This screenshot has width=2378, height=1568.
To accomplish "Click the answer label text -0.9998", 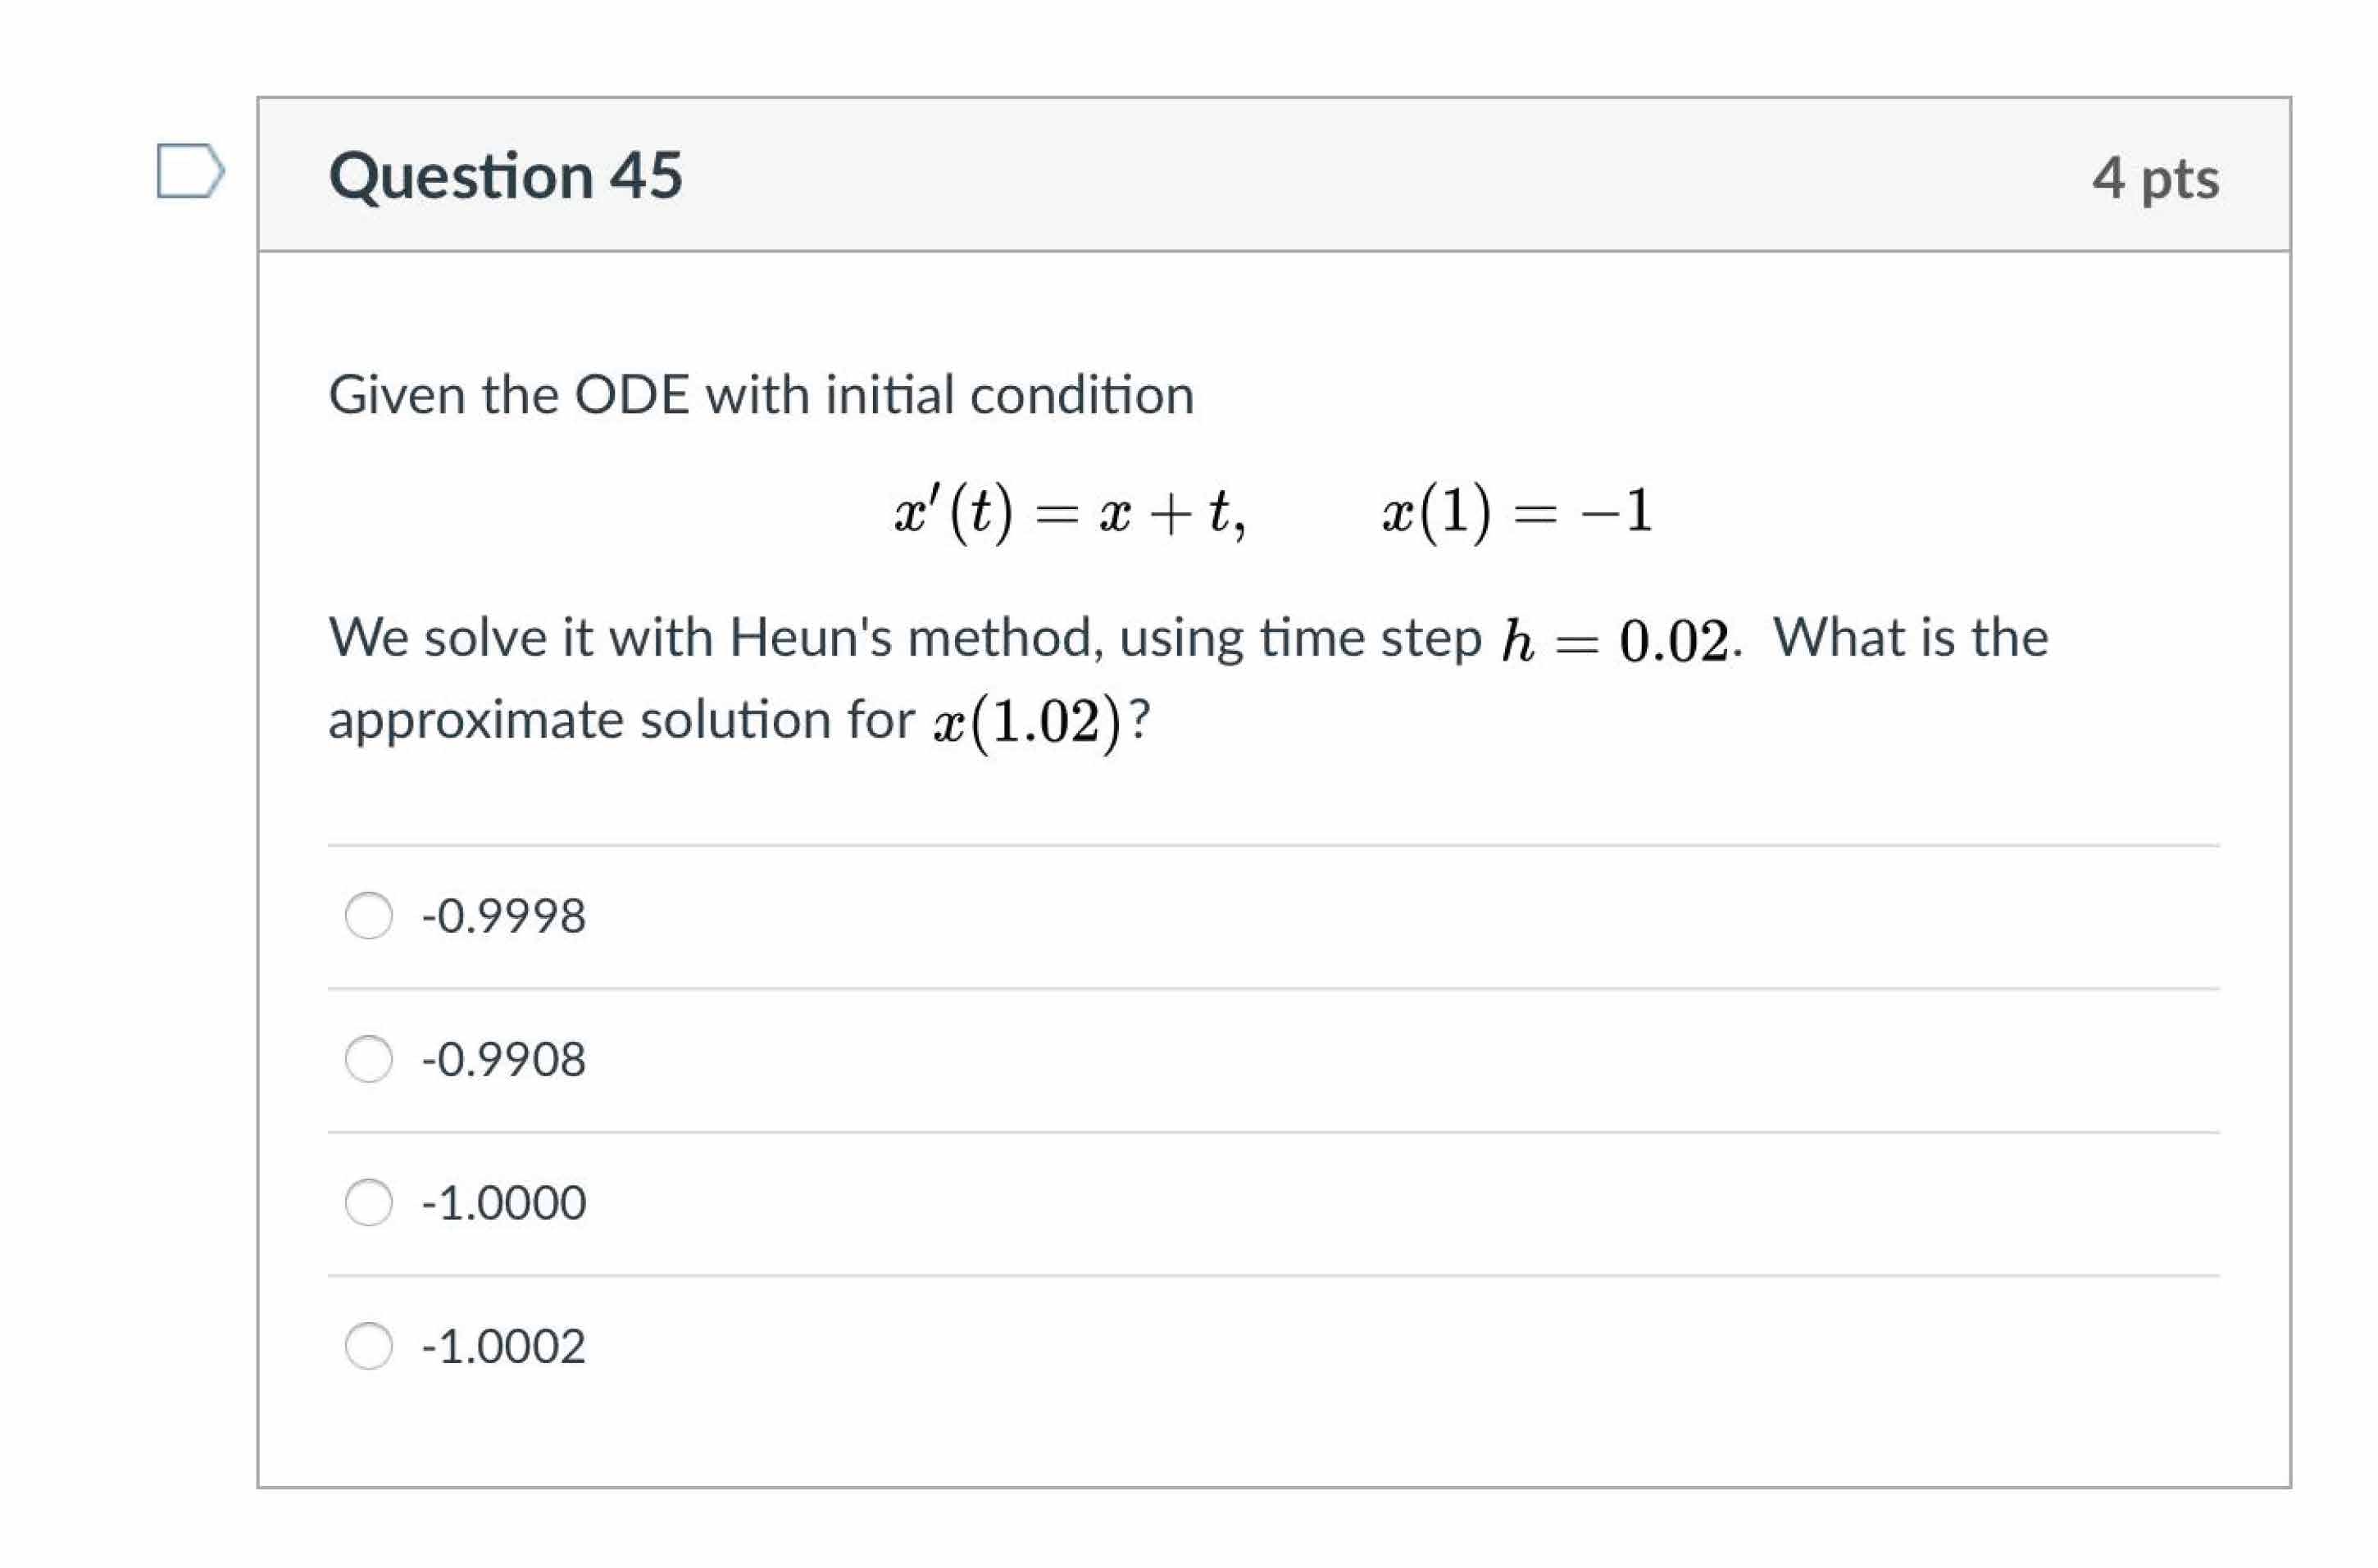I will [503, 916].
